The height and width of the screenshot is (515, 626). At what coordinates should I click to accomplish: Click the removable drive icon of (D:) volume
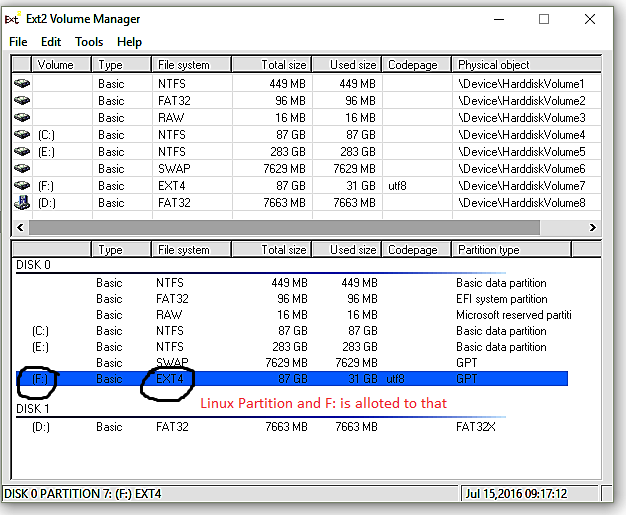click(x=22, y=202)
